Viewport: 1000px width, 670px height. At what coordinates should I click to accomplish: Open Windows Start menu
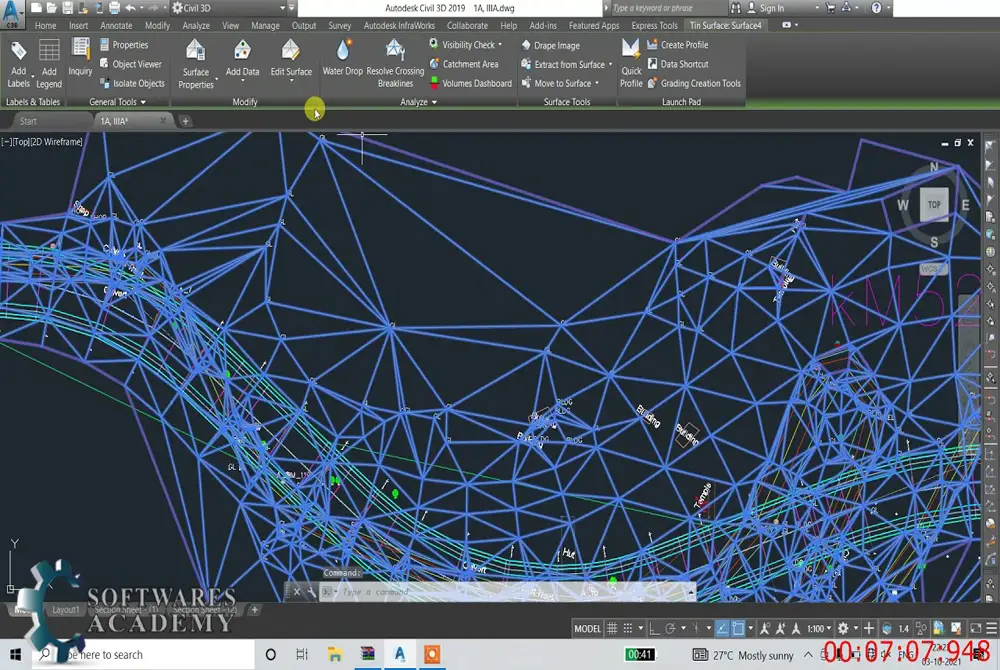[x=15, y=655]
